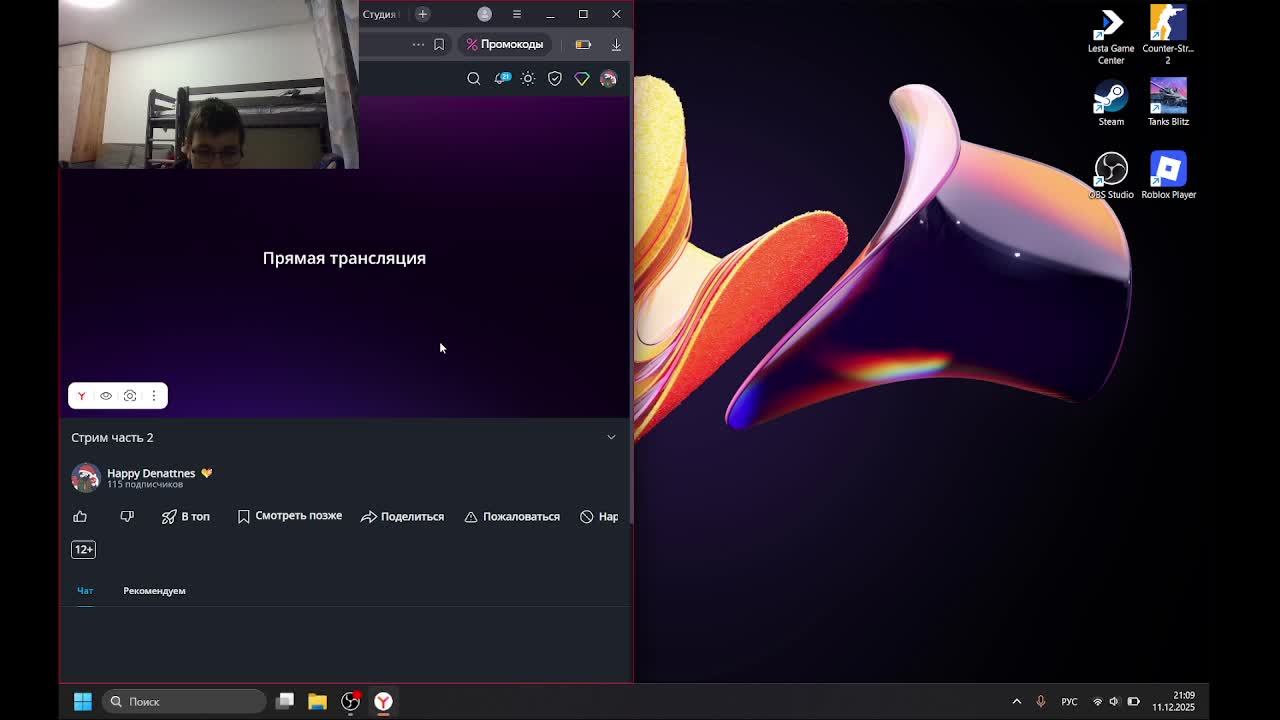Show hidden system tray icons chevron
This screenshot has height=720, width=1280.
point(1017,701)
